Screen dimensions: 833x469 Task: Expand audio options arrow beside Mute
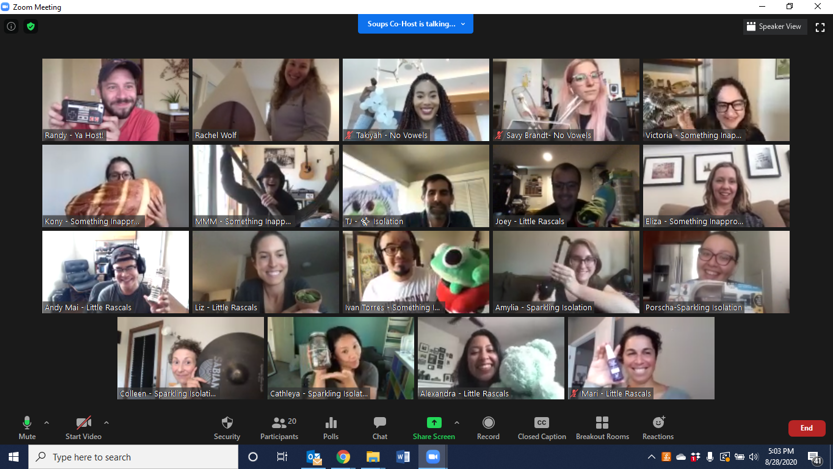47,423
